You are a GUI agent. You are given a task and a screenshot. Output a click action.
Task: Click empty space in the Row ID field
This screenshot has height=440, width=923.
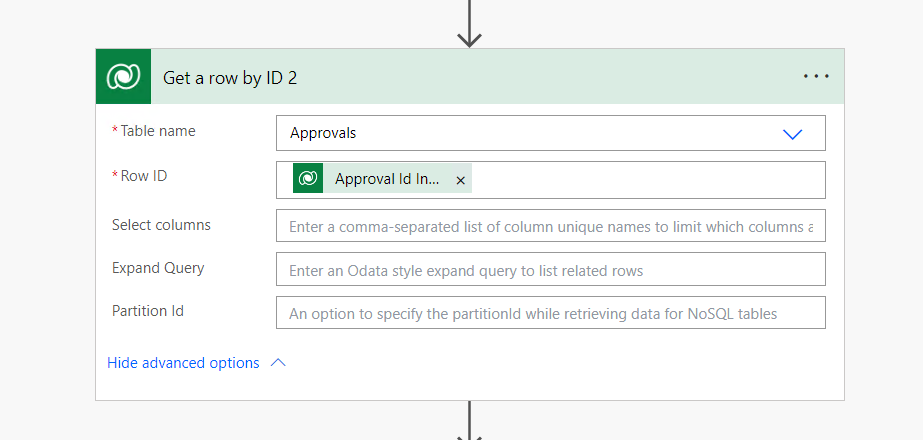[648, 180]
